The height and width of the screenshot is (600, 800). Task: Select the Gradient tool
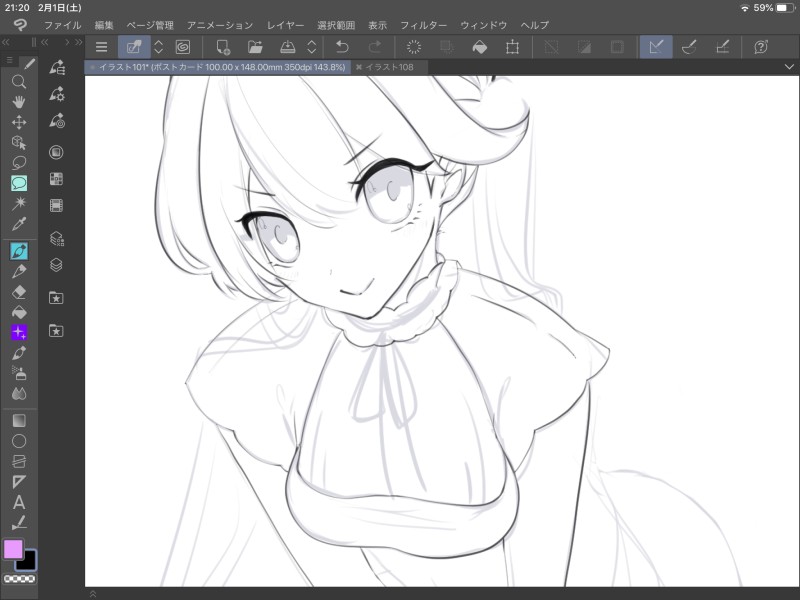[19, 420]
